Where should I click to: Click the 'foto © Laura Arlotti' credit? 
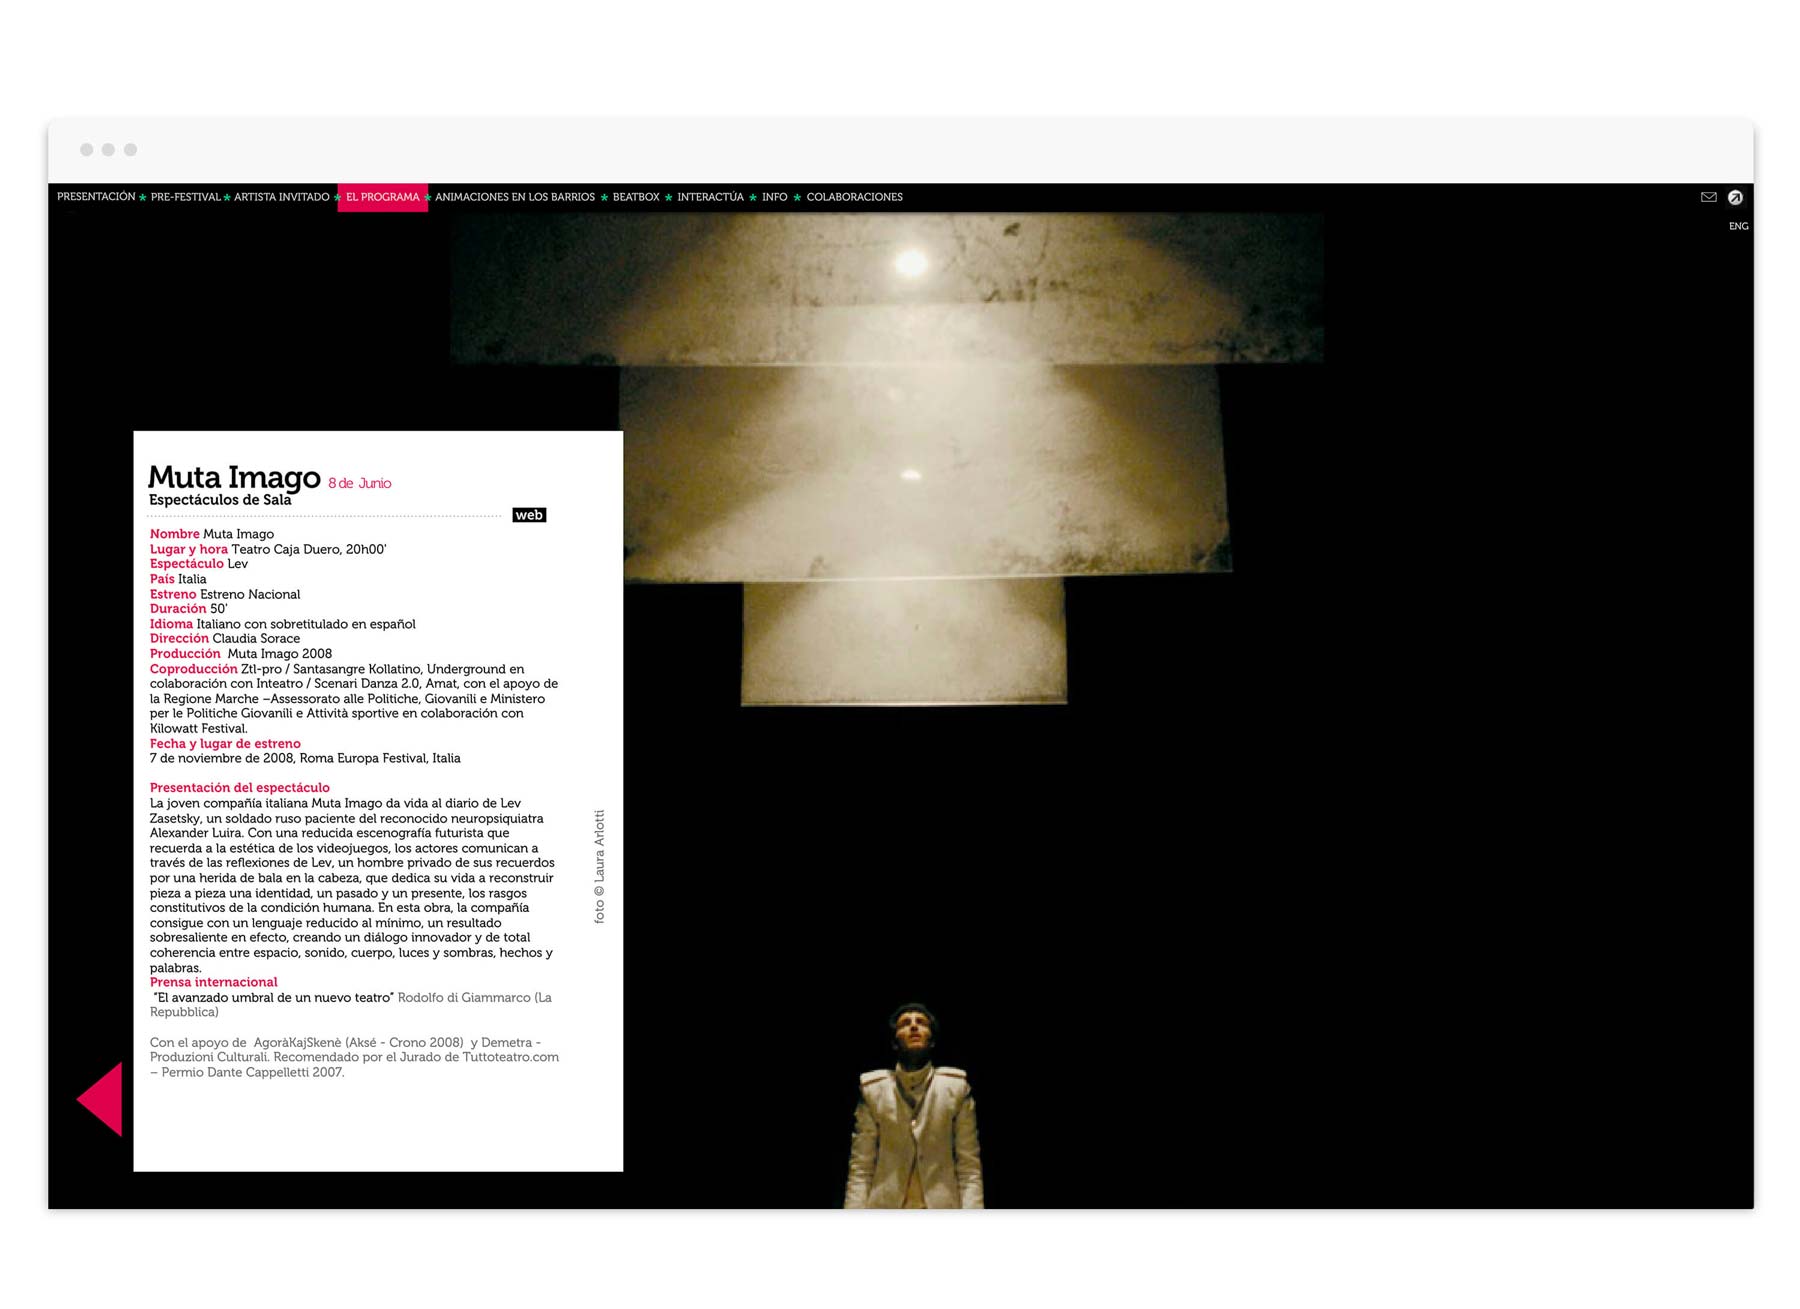click(x=599, y=866)
